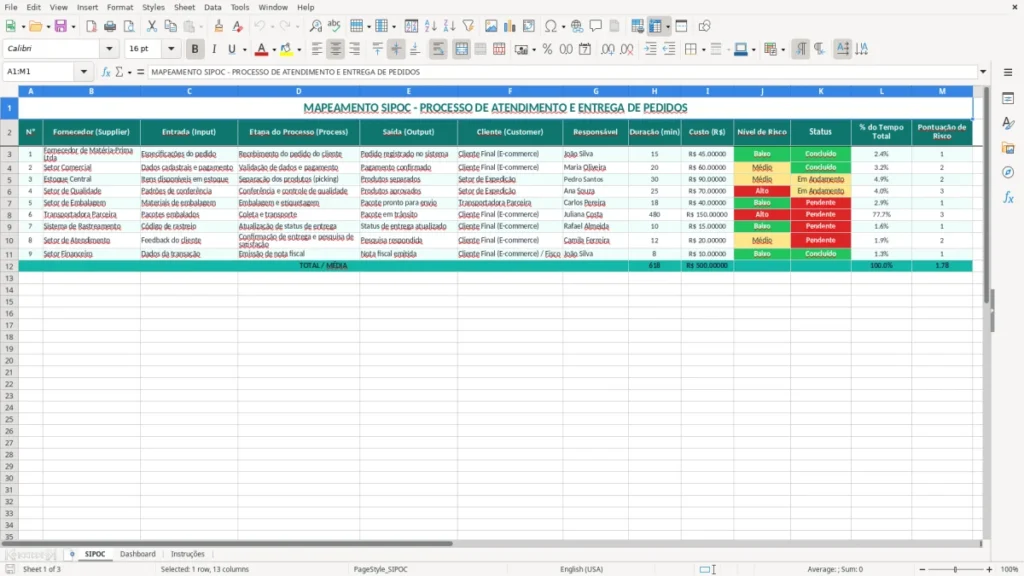Click the Clone formatting paintbrush icon
Image resolution: width=1024 pixels, height=576 pixels.
pos(218,26)
